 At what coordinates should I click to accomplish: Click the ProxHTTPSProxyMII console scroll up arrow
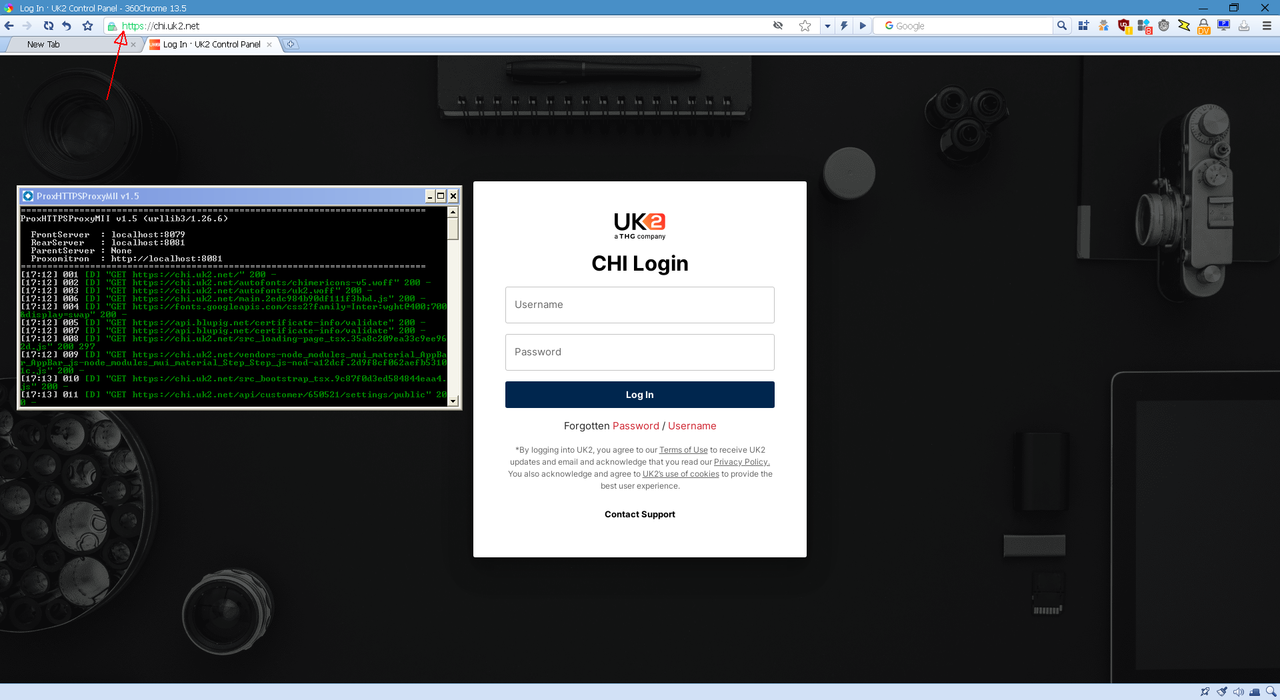click(x=453, y=213)
